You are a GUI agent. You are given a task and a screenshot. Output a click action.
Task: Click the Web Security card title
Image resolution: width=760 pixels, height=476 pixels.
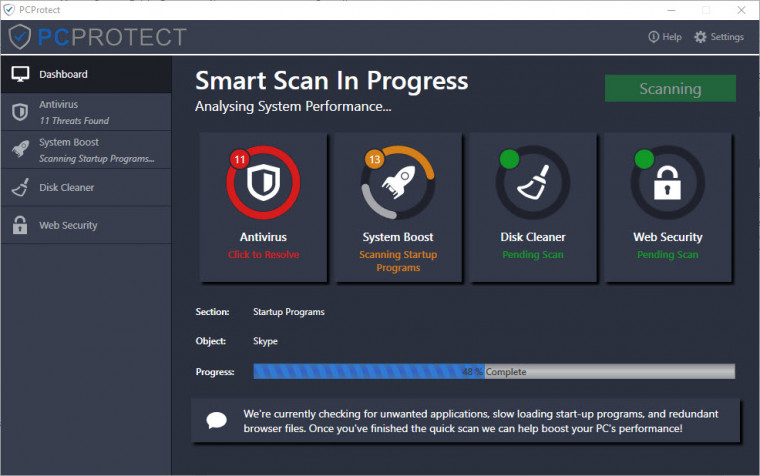tap(667, 237)
